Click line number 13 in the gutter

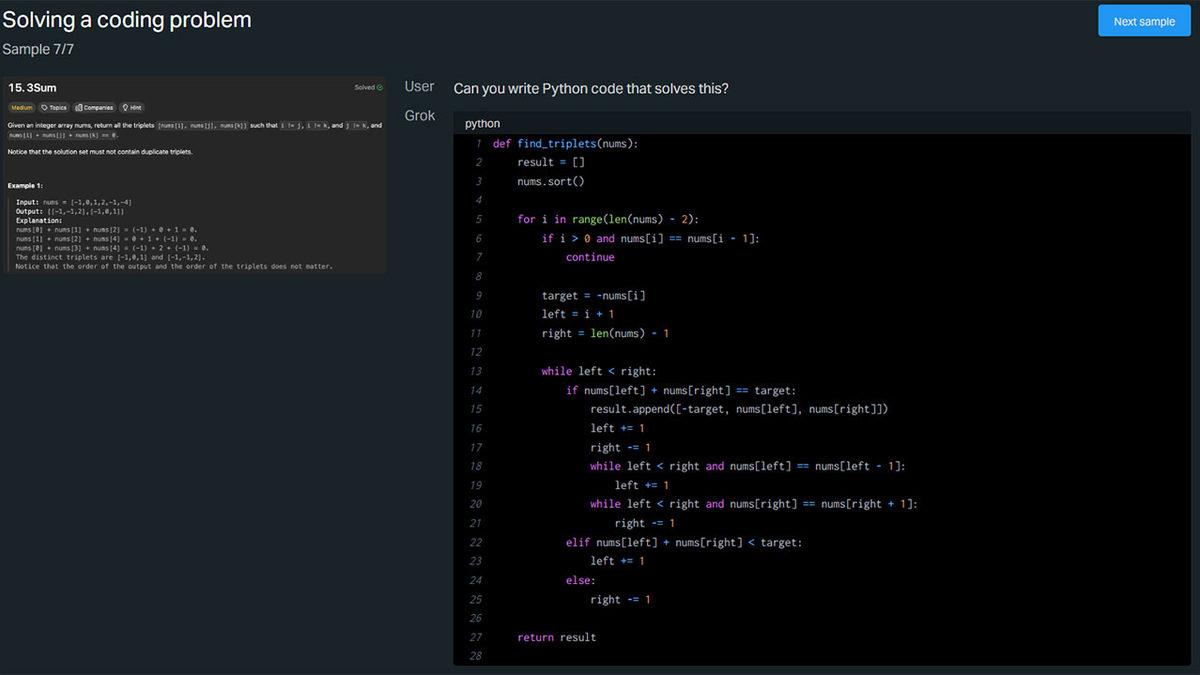click(475, 371)
